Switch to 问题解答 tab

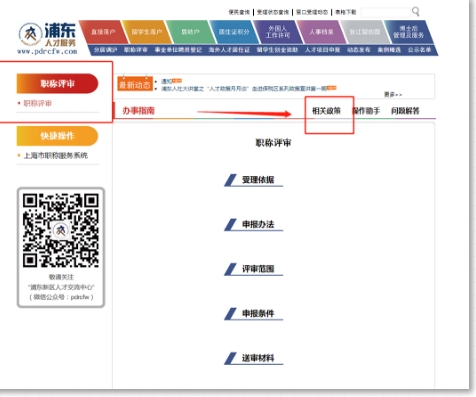405,111
